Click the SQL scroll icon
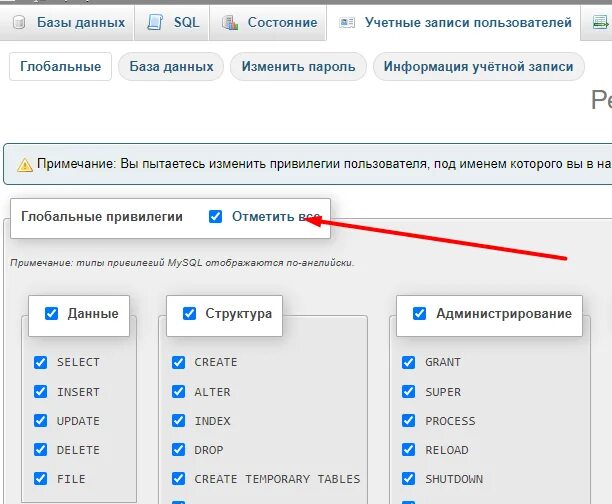 tap(155, 22)
